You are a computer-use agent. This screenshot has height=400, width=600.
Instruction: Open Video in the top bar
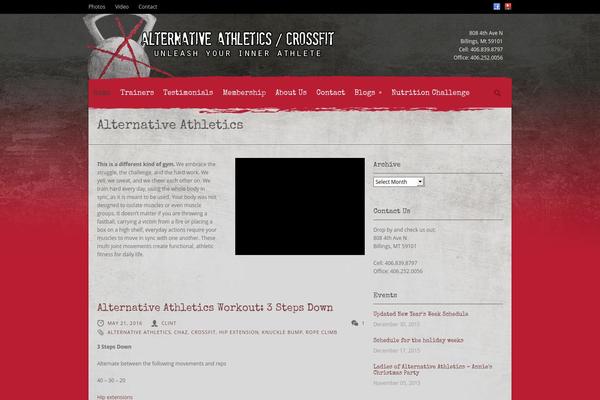click(122, 7)
